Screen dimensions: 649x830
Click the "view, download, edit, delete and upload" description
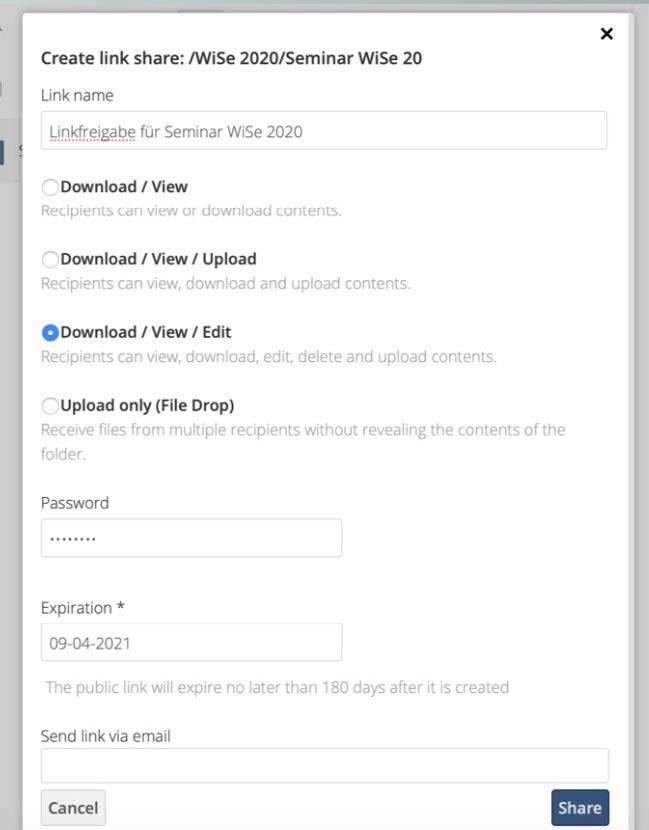tap(268, 357)
